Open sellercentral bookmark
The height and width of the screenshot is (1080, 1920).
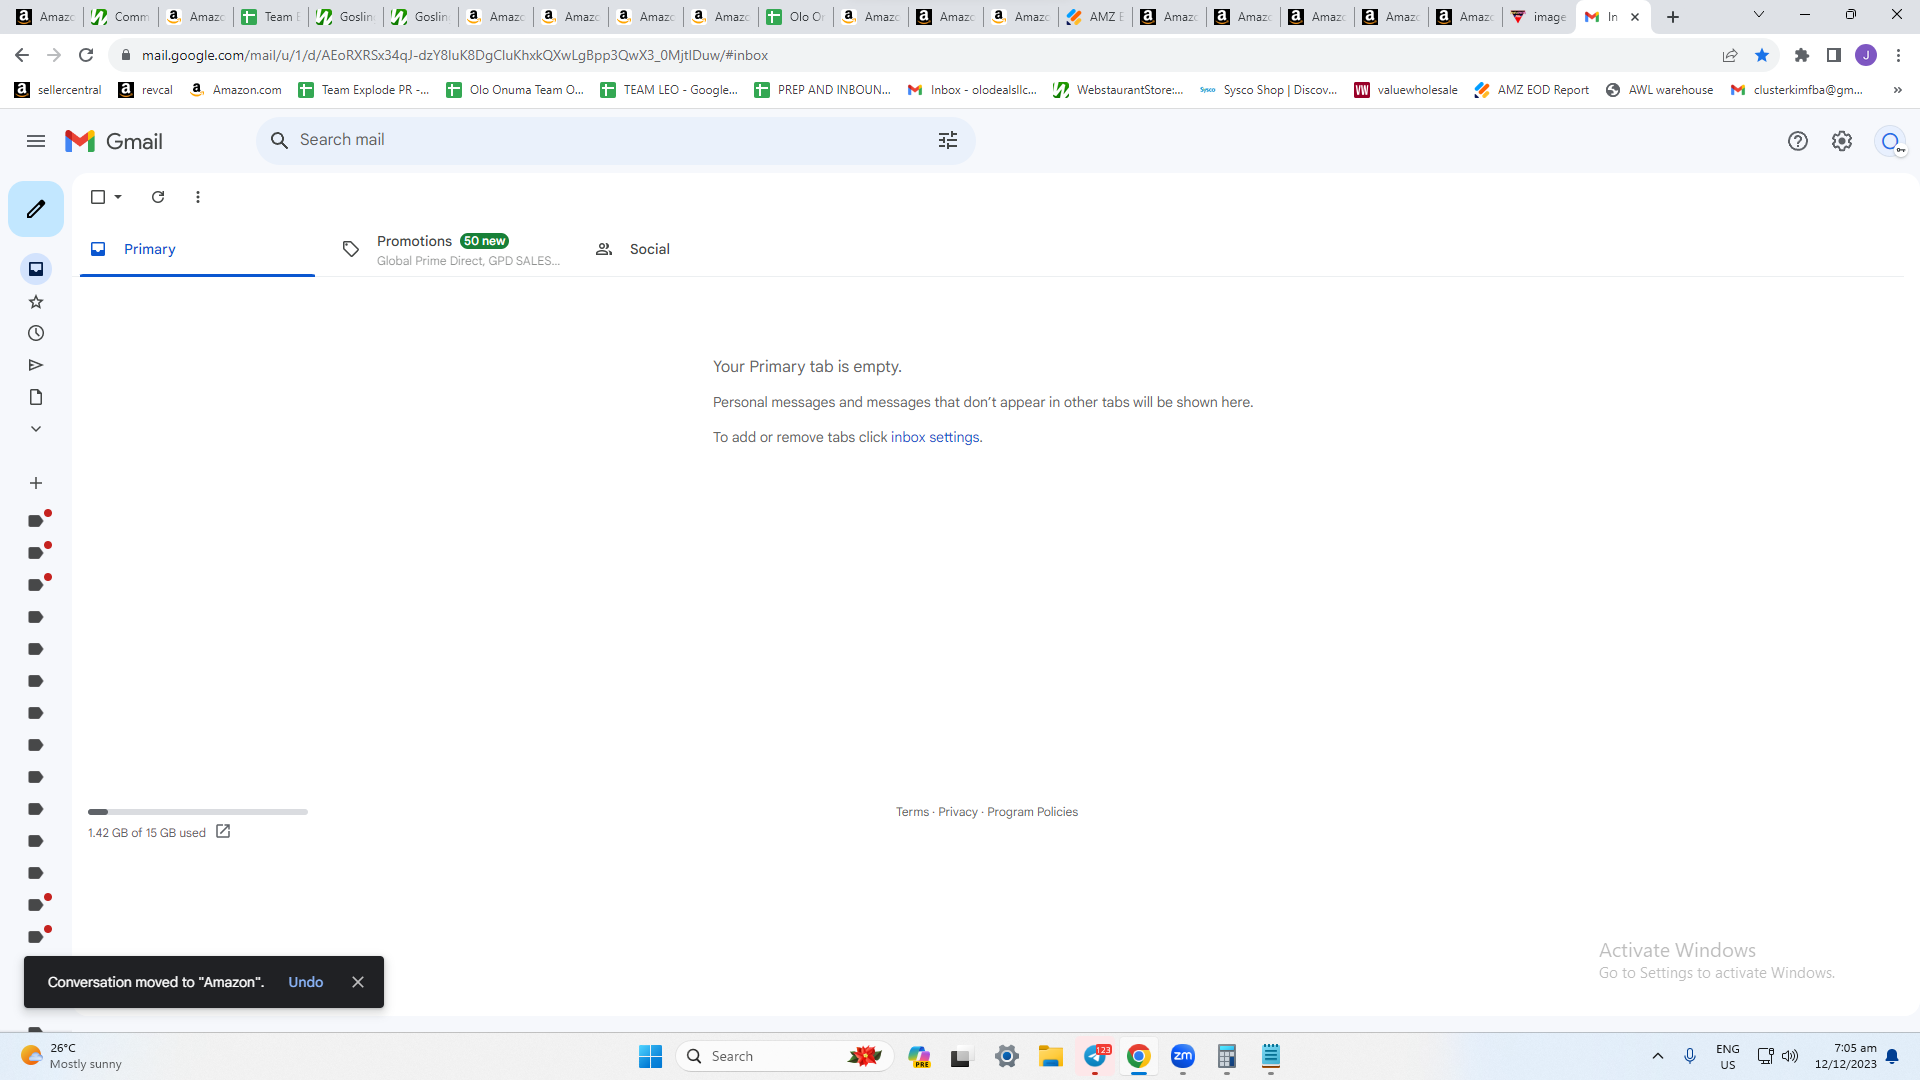[x=58, y=90]
